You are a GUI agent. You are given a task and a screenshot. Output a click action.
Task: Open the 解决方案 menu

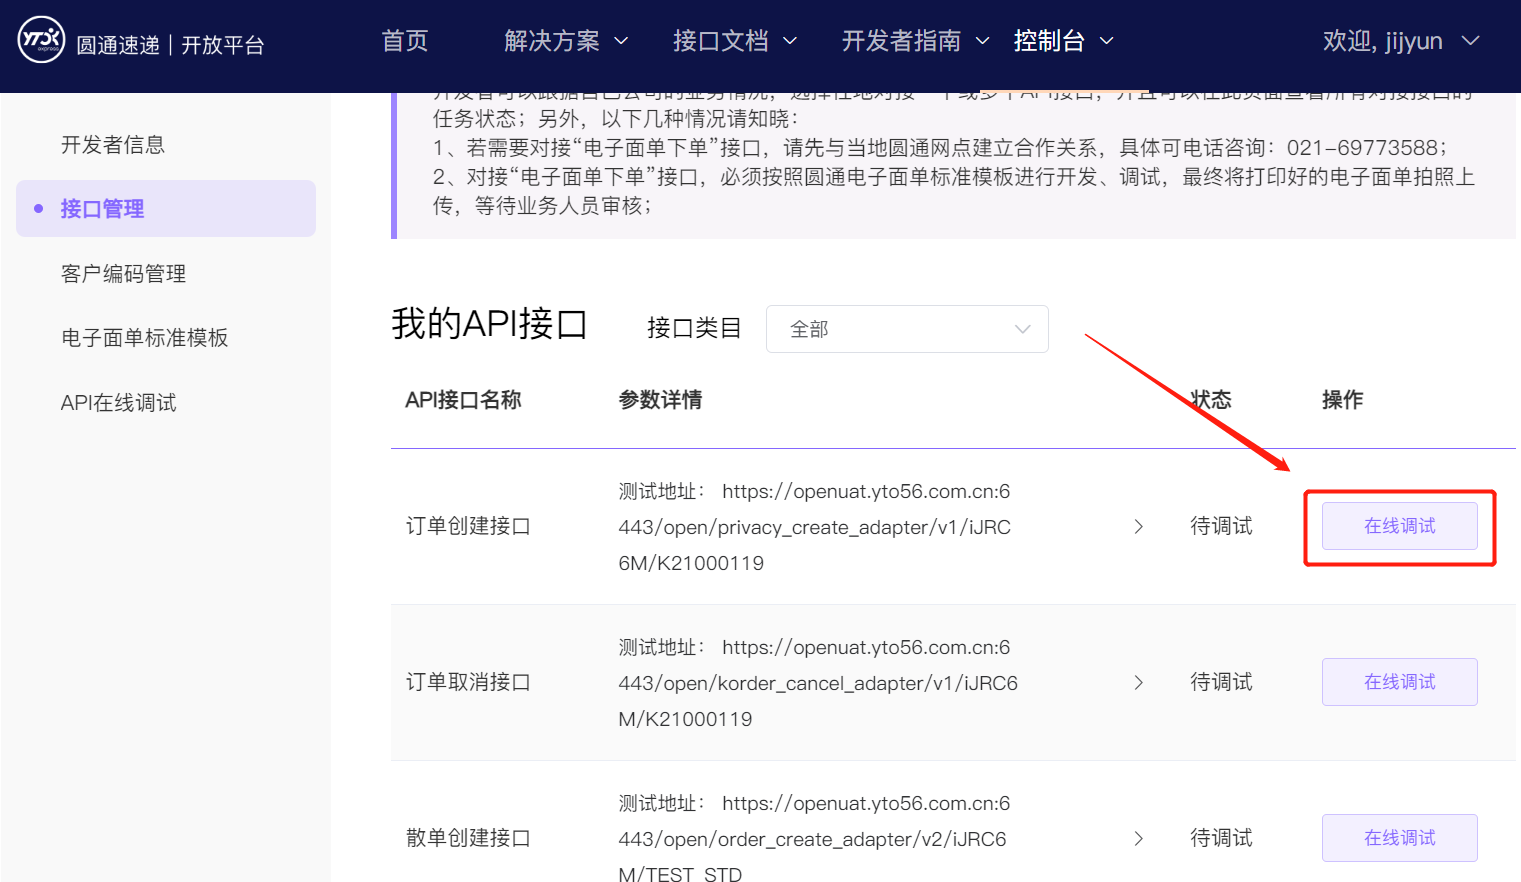(566, 41)
